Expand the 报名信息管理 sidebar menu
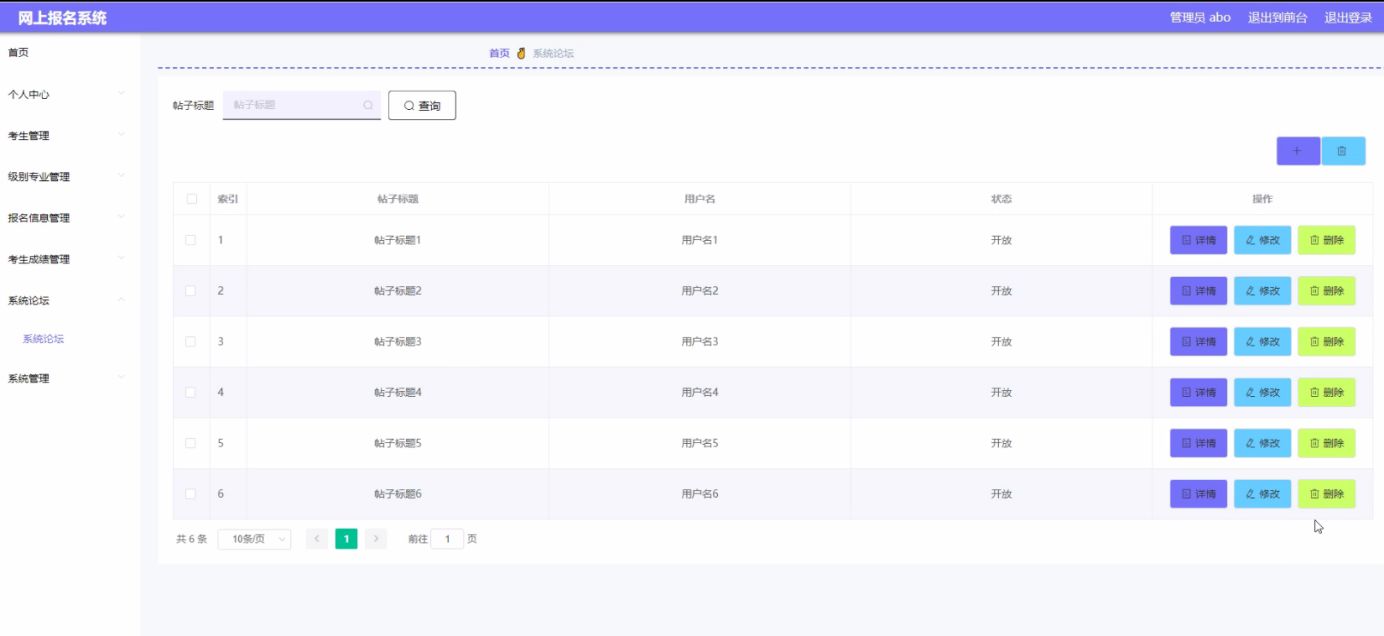The width and height of the screenshot is (1384, 636). point(70,217)
